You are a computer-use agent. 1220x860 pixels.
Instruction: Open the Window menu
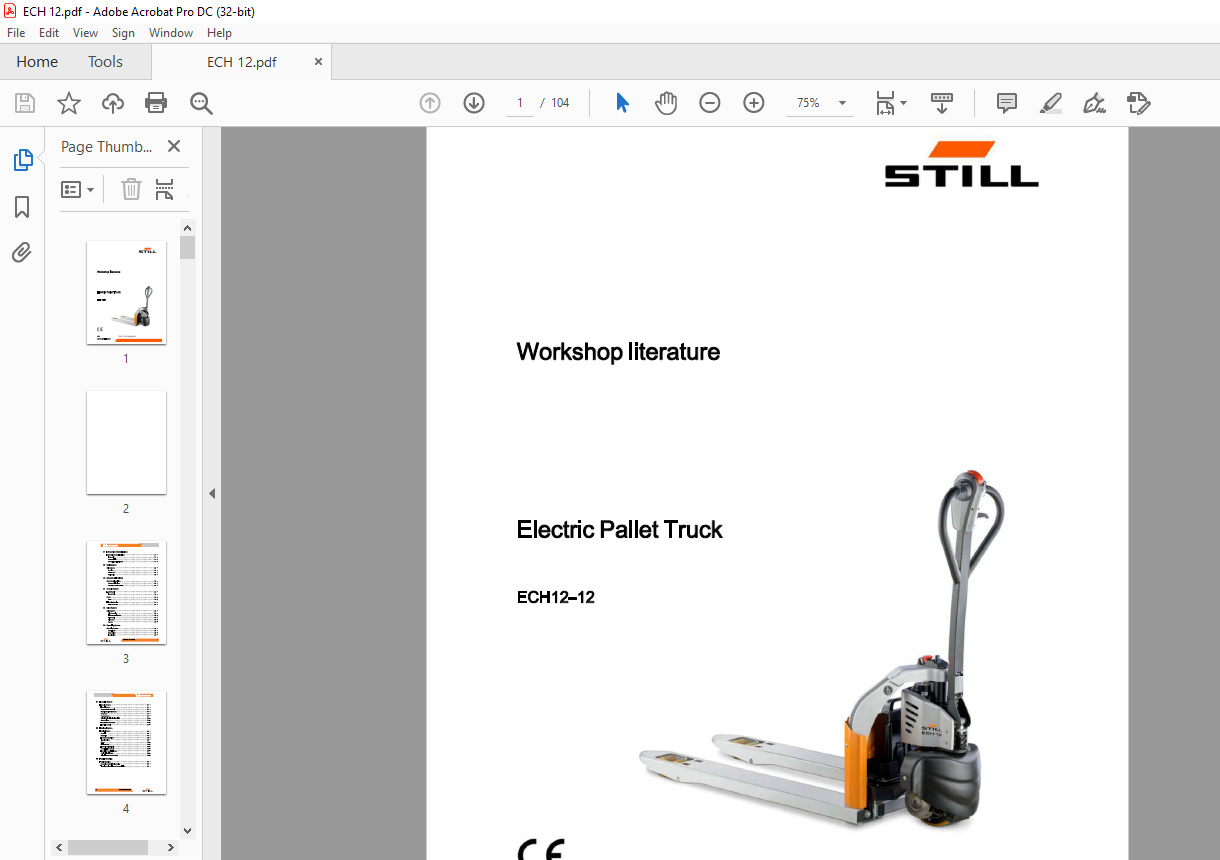(x=171, y=33)
